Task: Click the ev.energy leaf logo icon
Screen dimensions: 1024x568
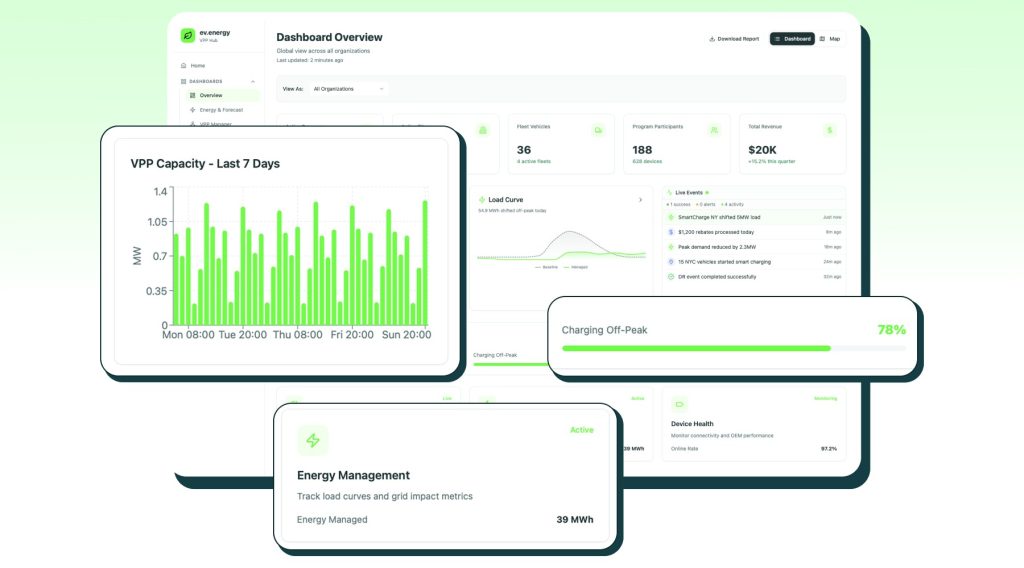Action: click(188, 35)
